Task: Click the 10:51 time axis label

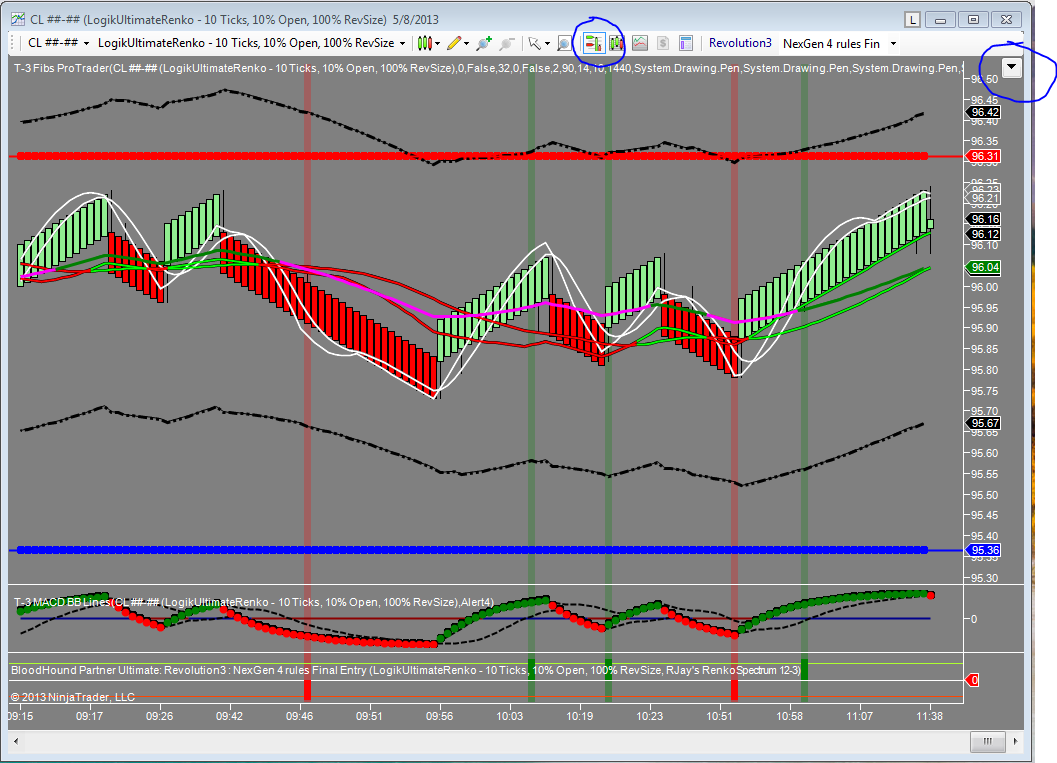Action: [x=719, y=716]
